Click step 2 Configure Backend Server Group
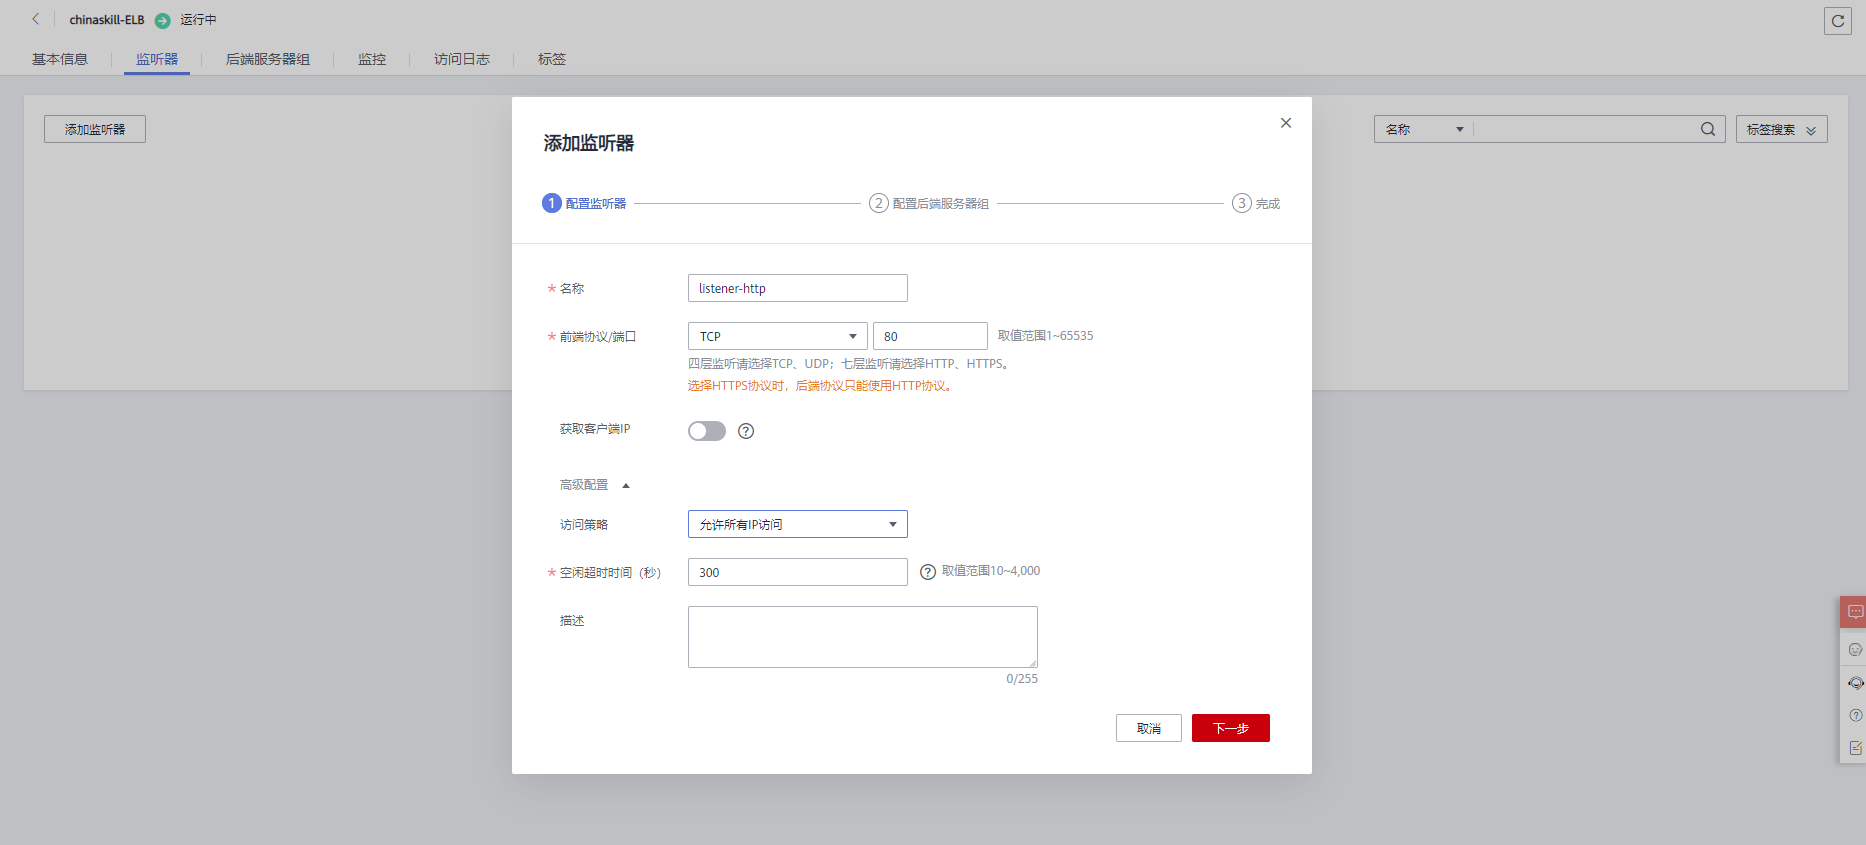Screen dimensions: 1866x845 (929, 203)
